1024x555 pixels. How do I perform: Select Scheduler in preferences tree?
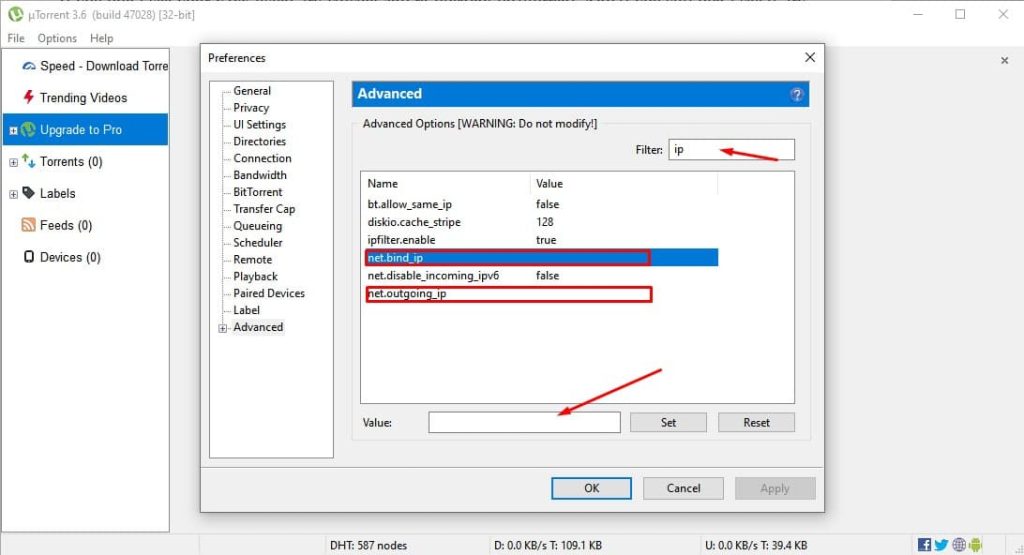click(x=257, y=242)
